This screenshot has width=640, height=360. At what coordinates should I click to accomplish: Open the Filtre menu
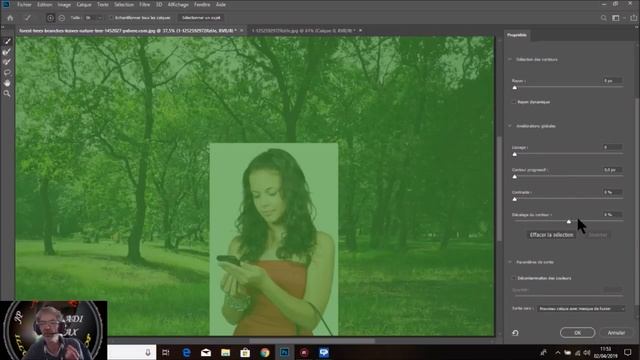pyautogui.click(x=144, y=4)
